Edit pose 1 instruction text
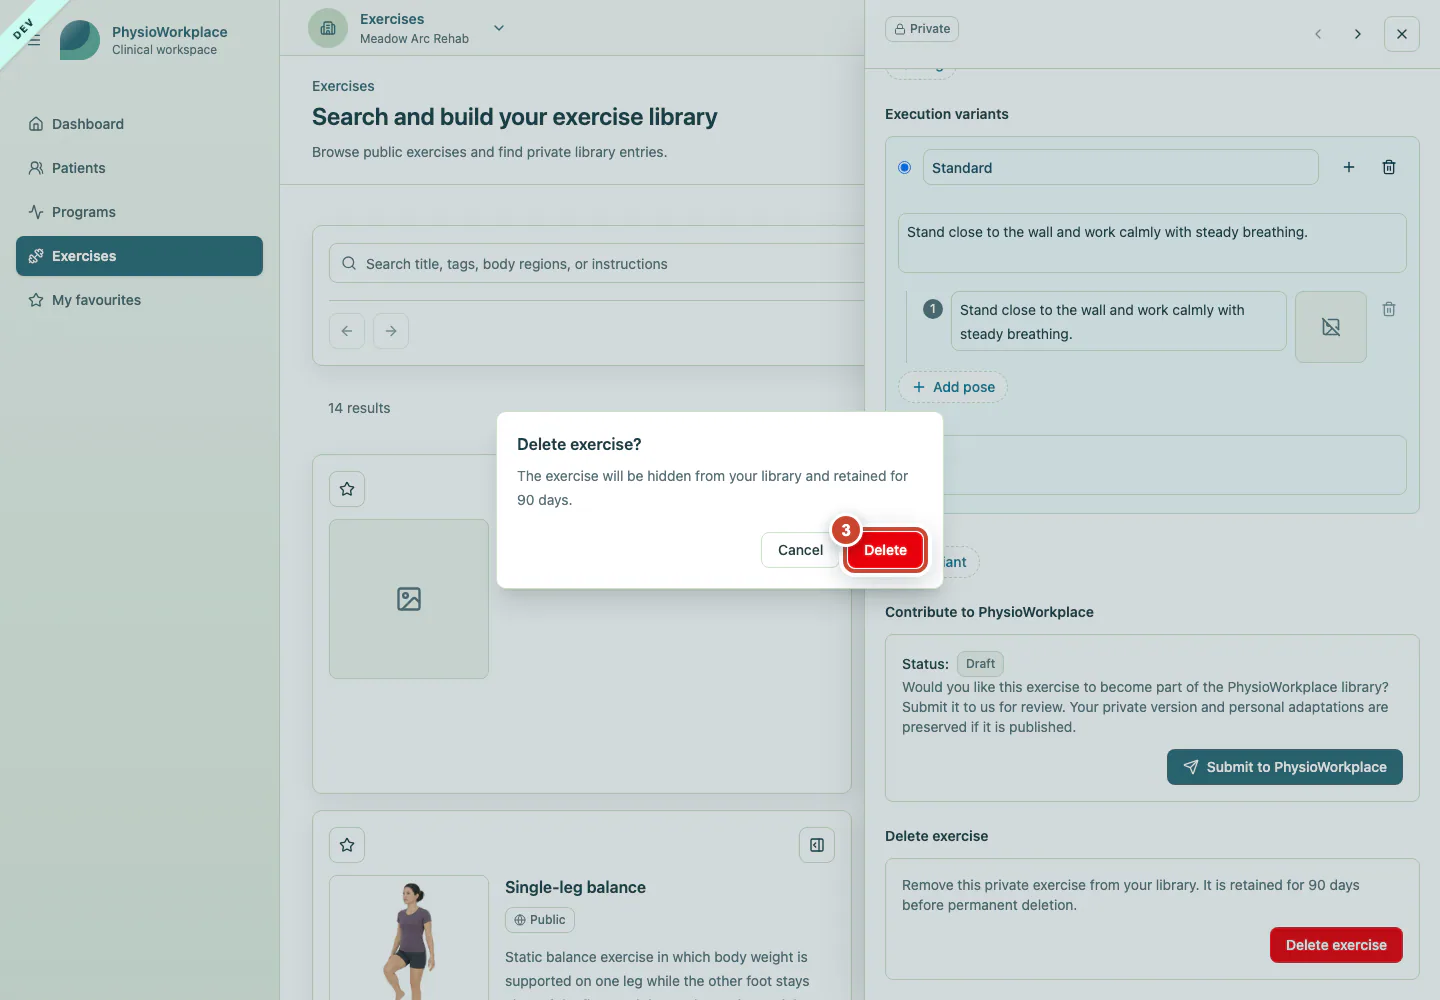The image size is (1440, 1000). 1119,321
